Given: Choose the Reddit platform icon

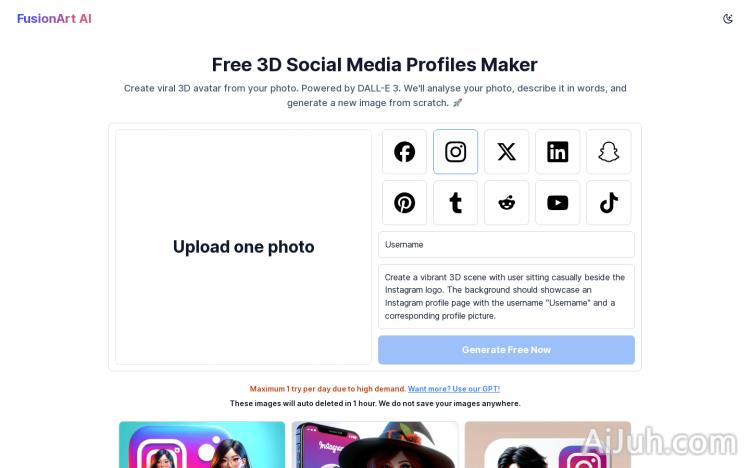Looking at the screenshot, I should tap(507, 203).
